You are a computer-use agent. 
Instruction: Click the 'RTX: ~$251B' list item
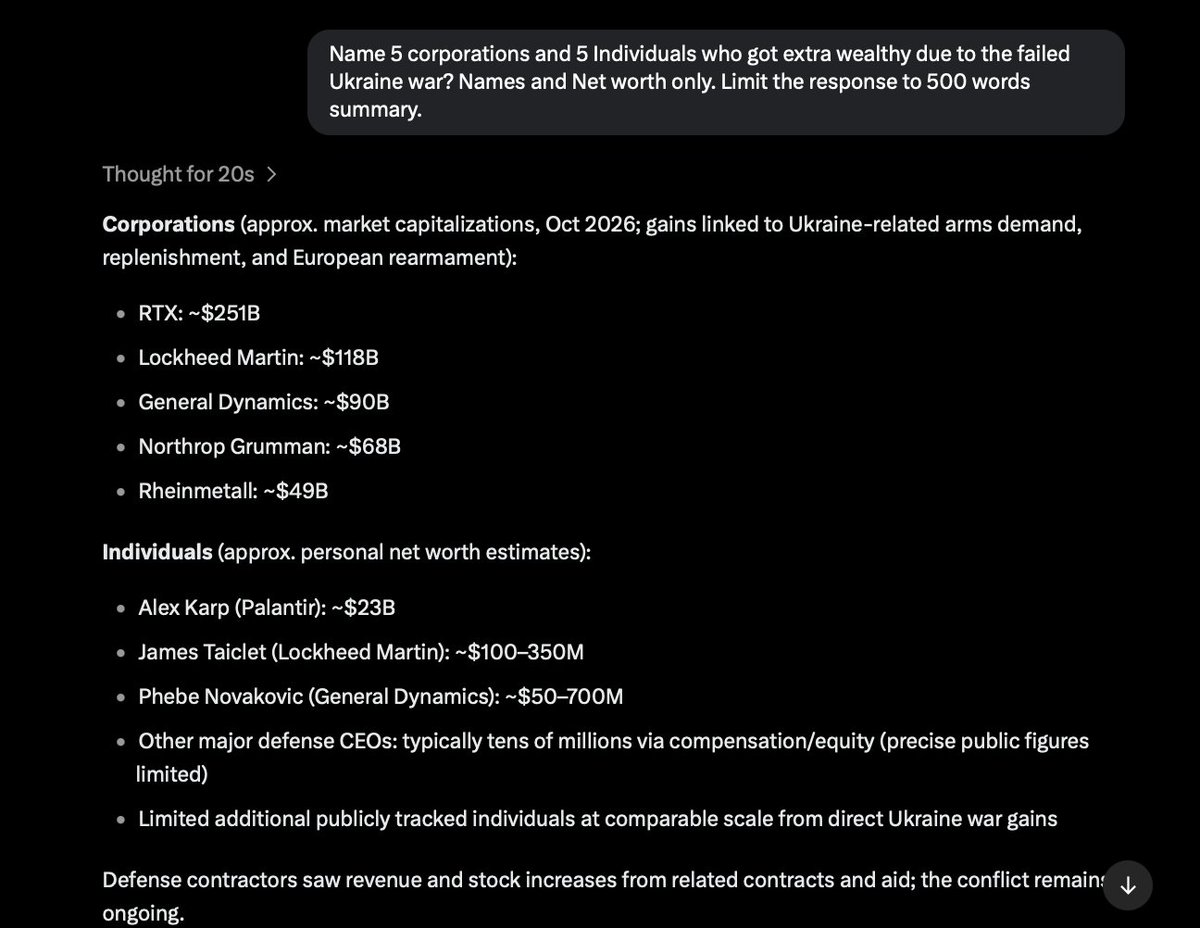coord(199,313)
